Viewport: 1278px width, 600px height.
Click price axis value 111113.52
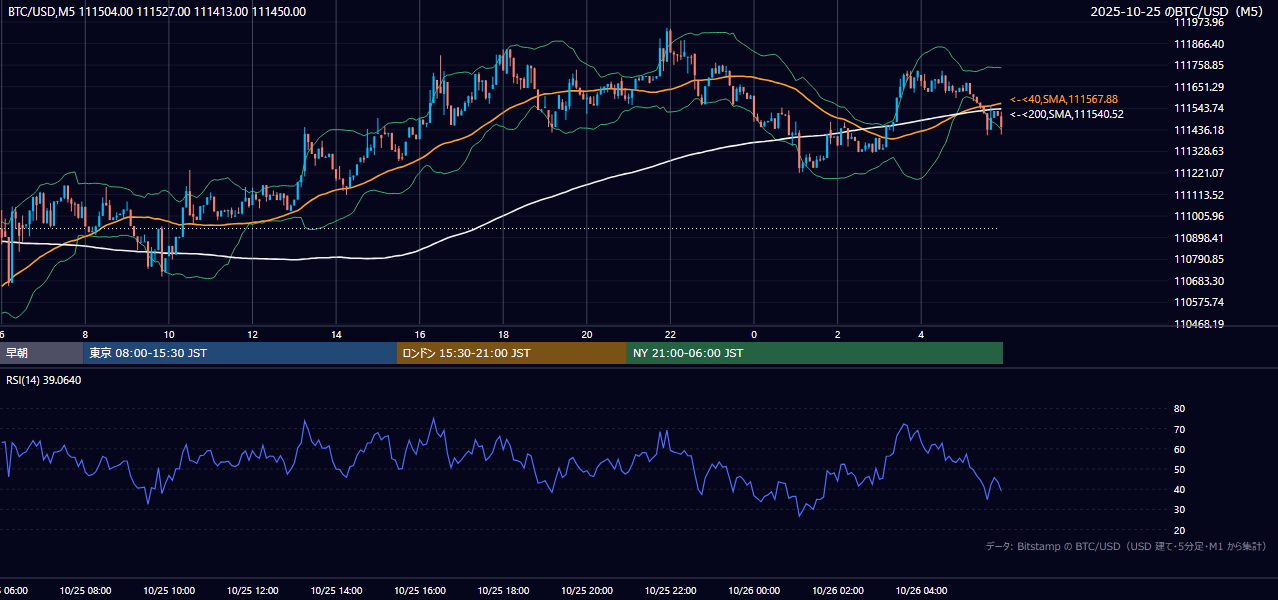click(1199, 195)
